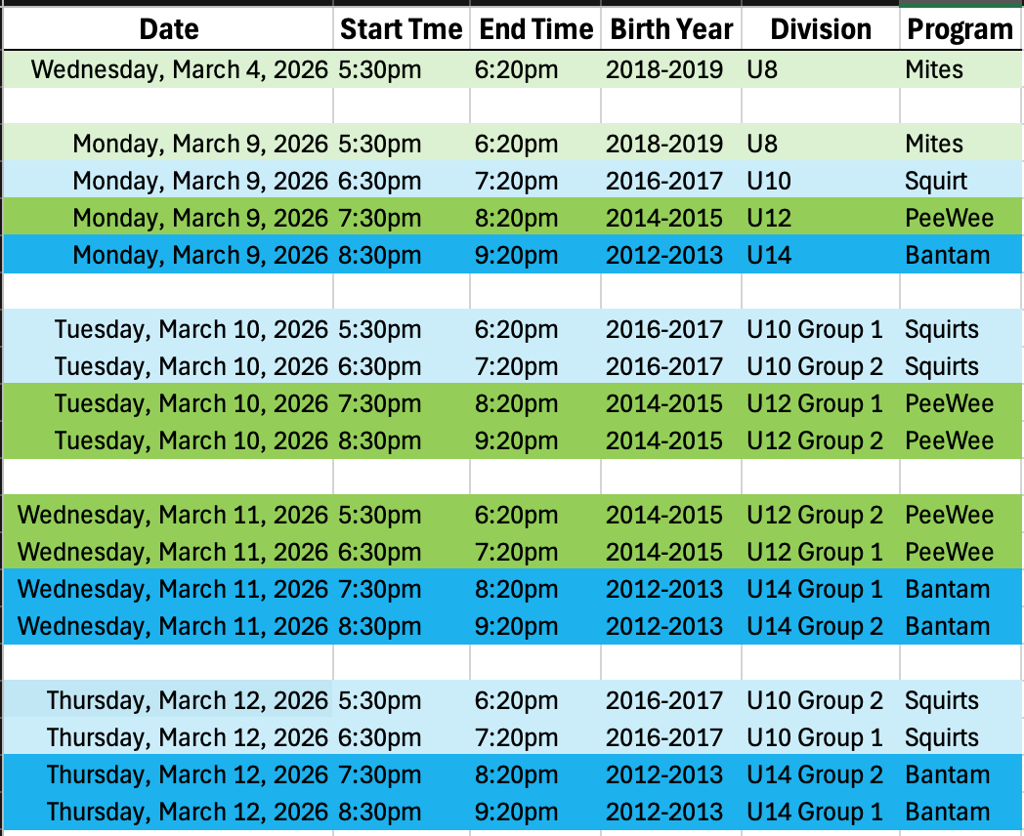1024x836 pixels.
Task: Click the 9:20pm end time on Wednesday March 11
Action: click(516, 626)
